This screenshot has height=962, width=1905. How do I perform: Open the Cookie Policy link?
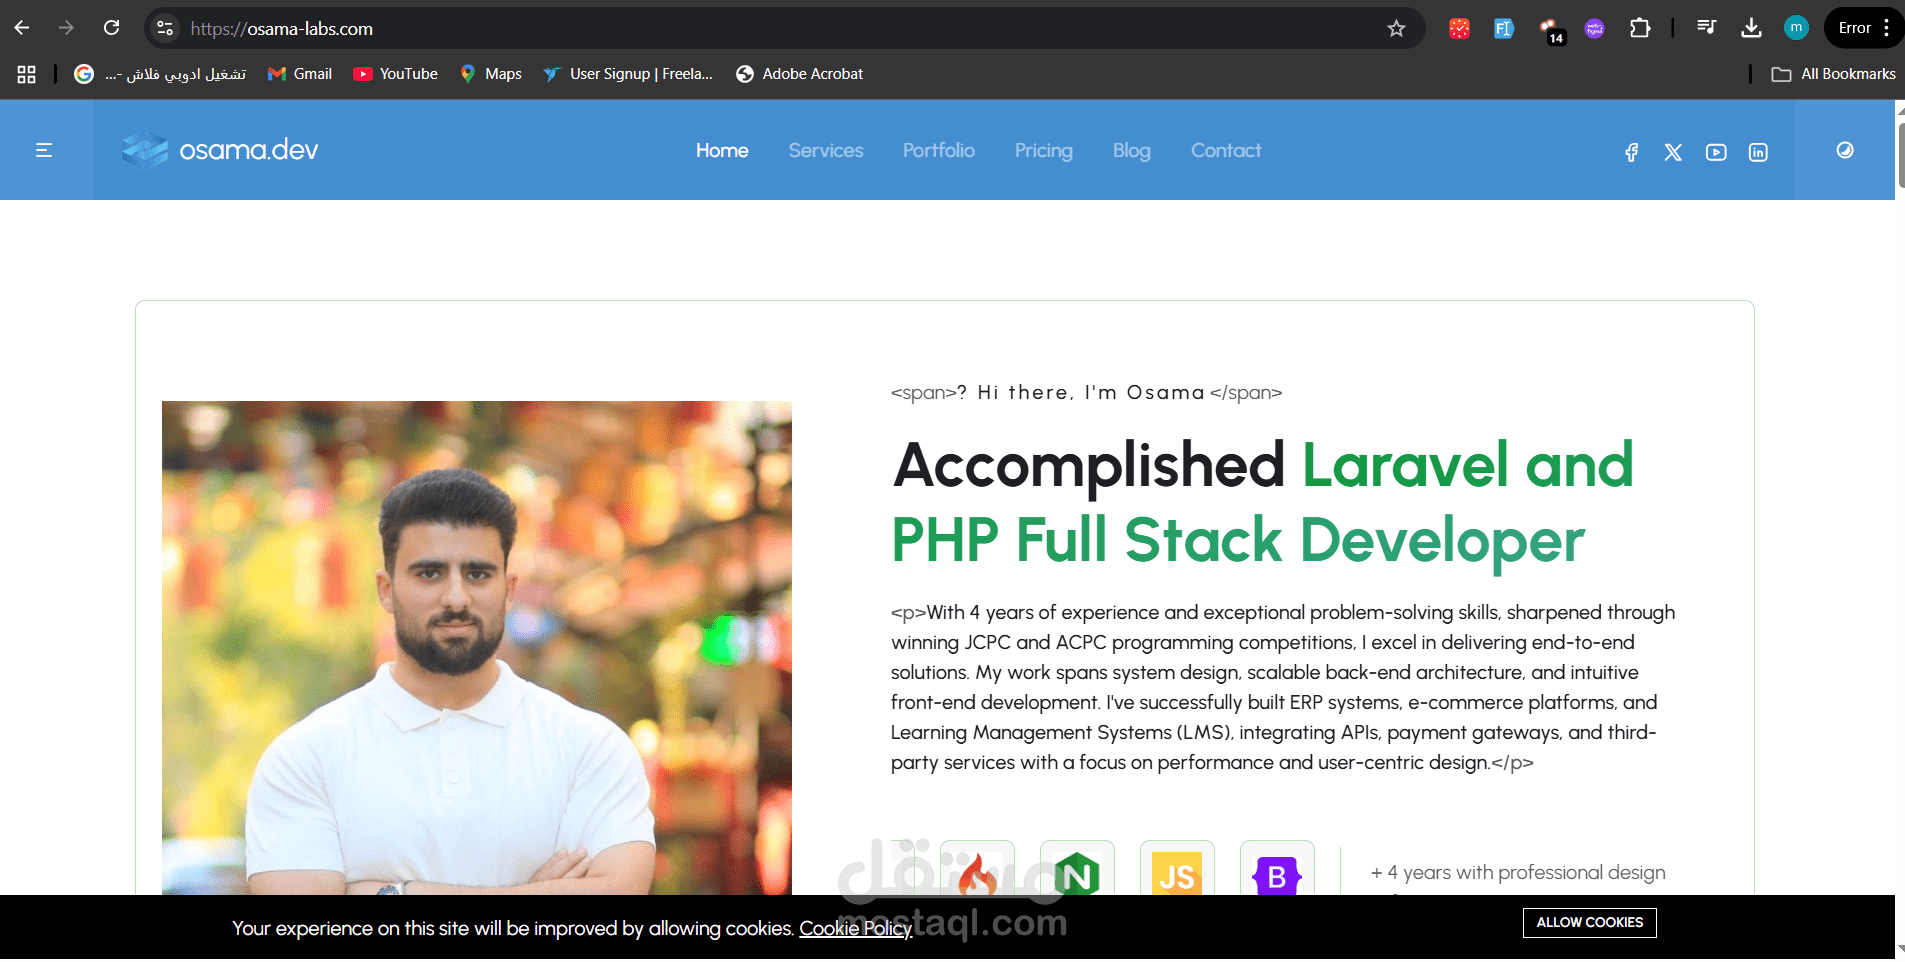855,928
